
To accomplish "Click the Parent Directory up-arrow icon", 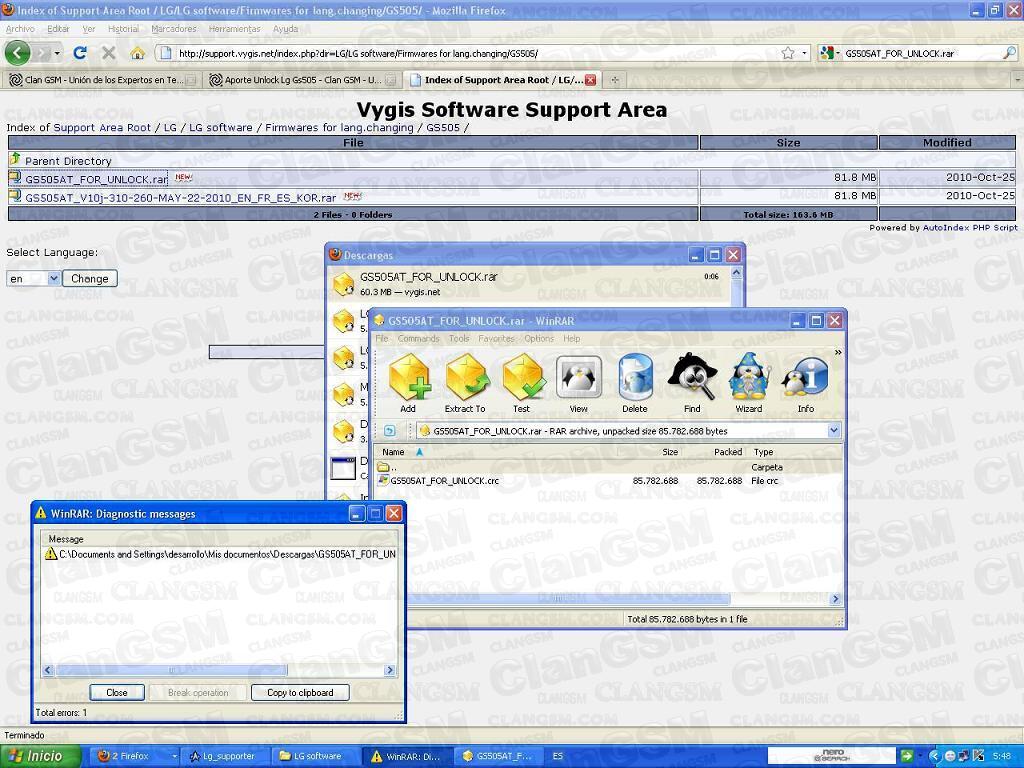I will point(15,159).
